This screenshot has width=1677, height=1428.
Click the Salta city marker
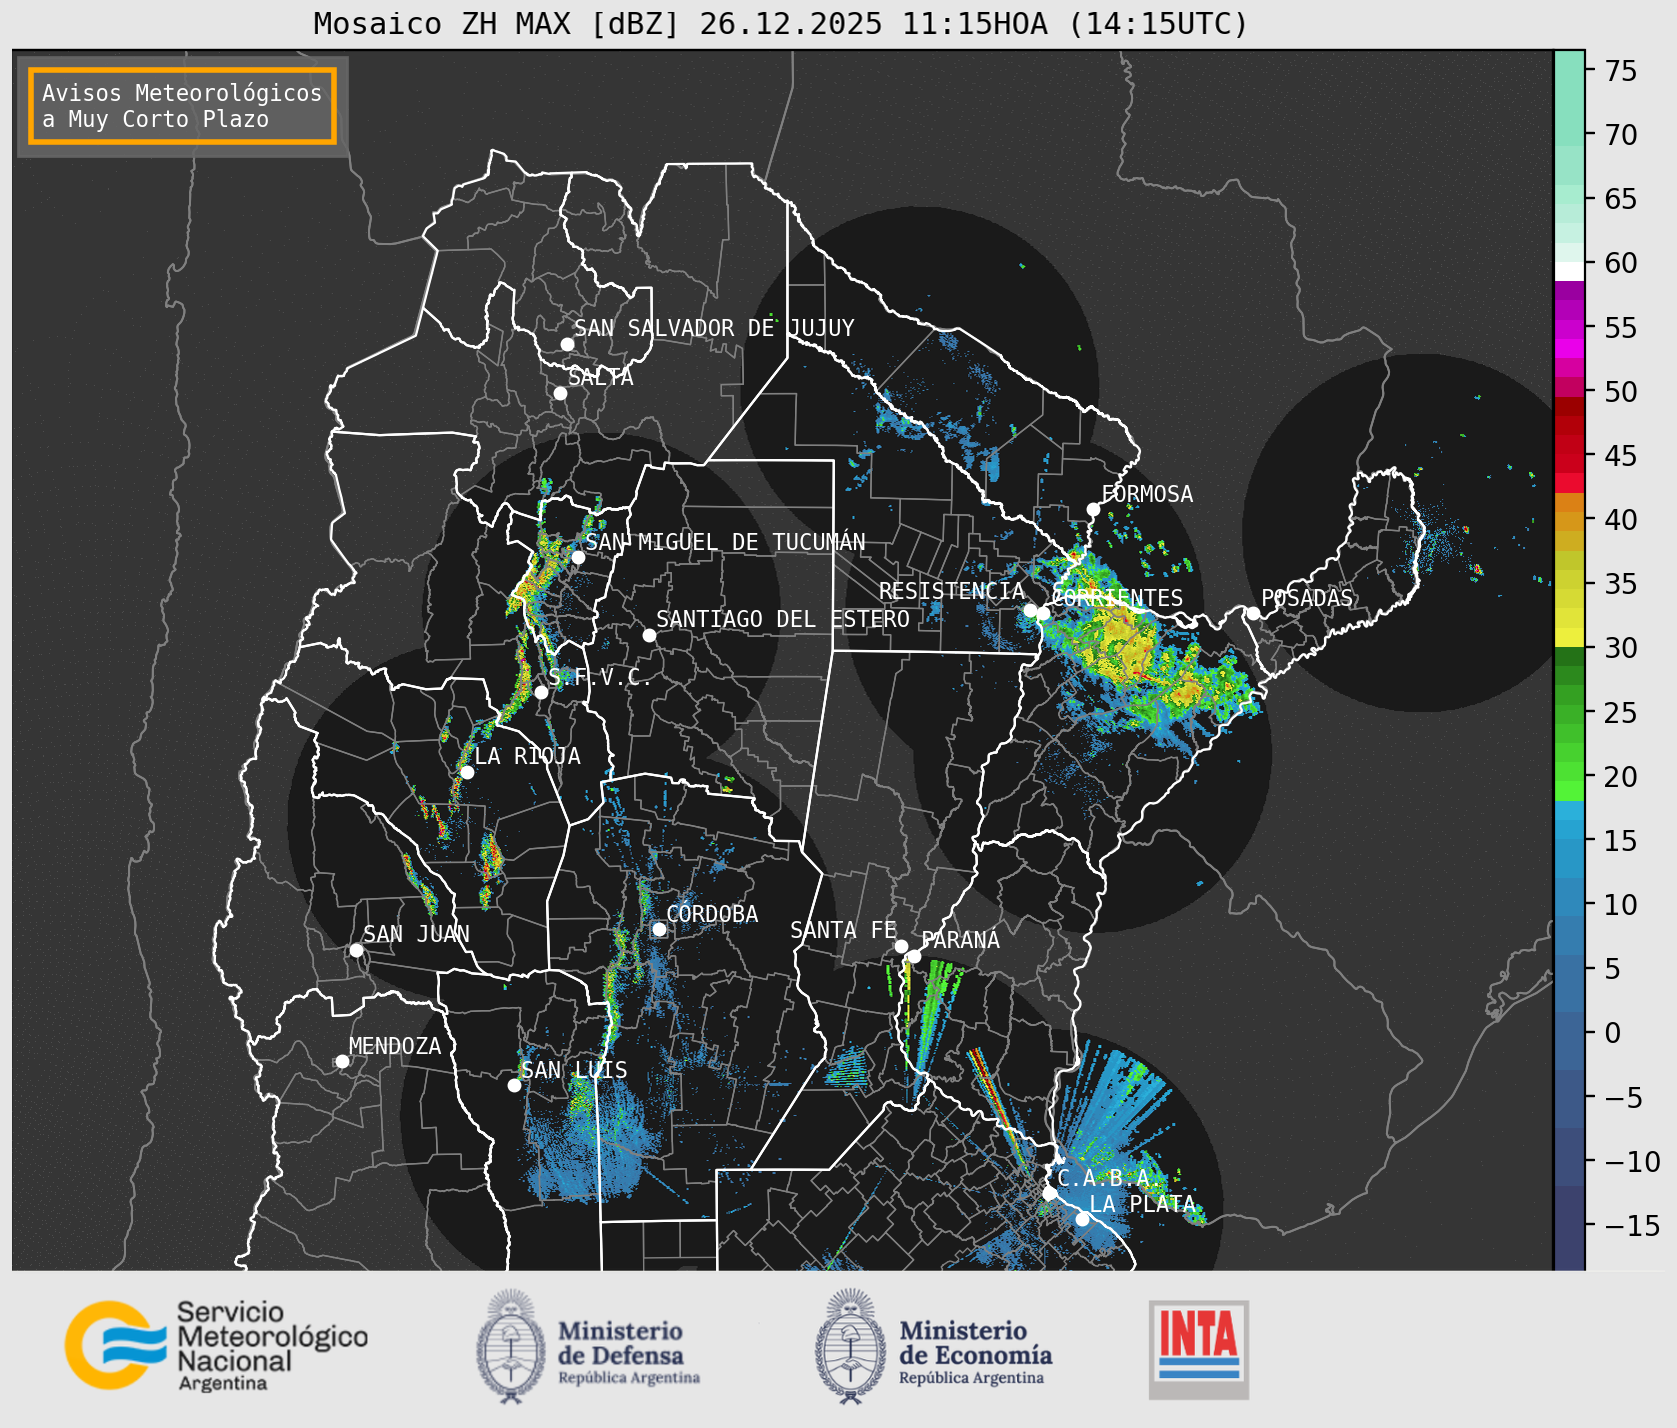tap(561, 393)
